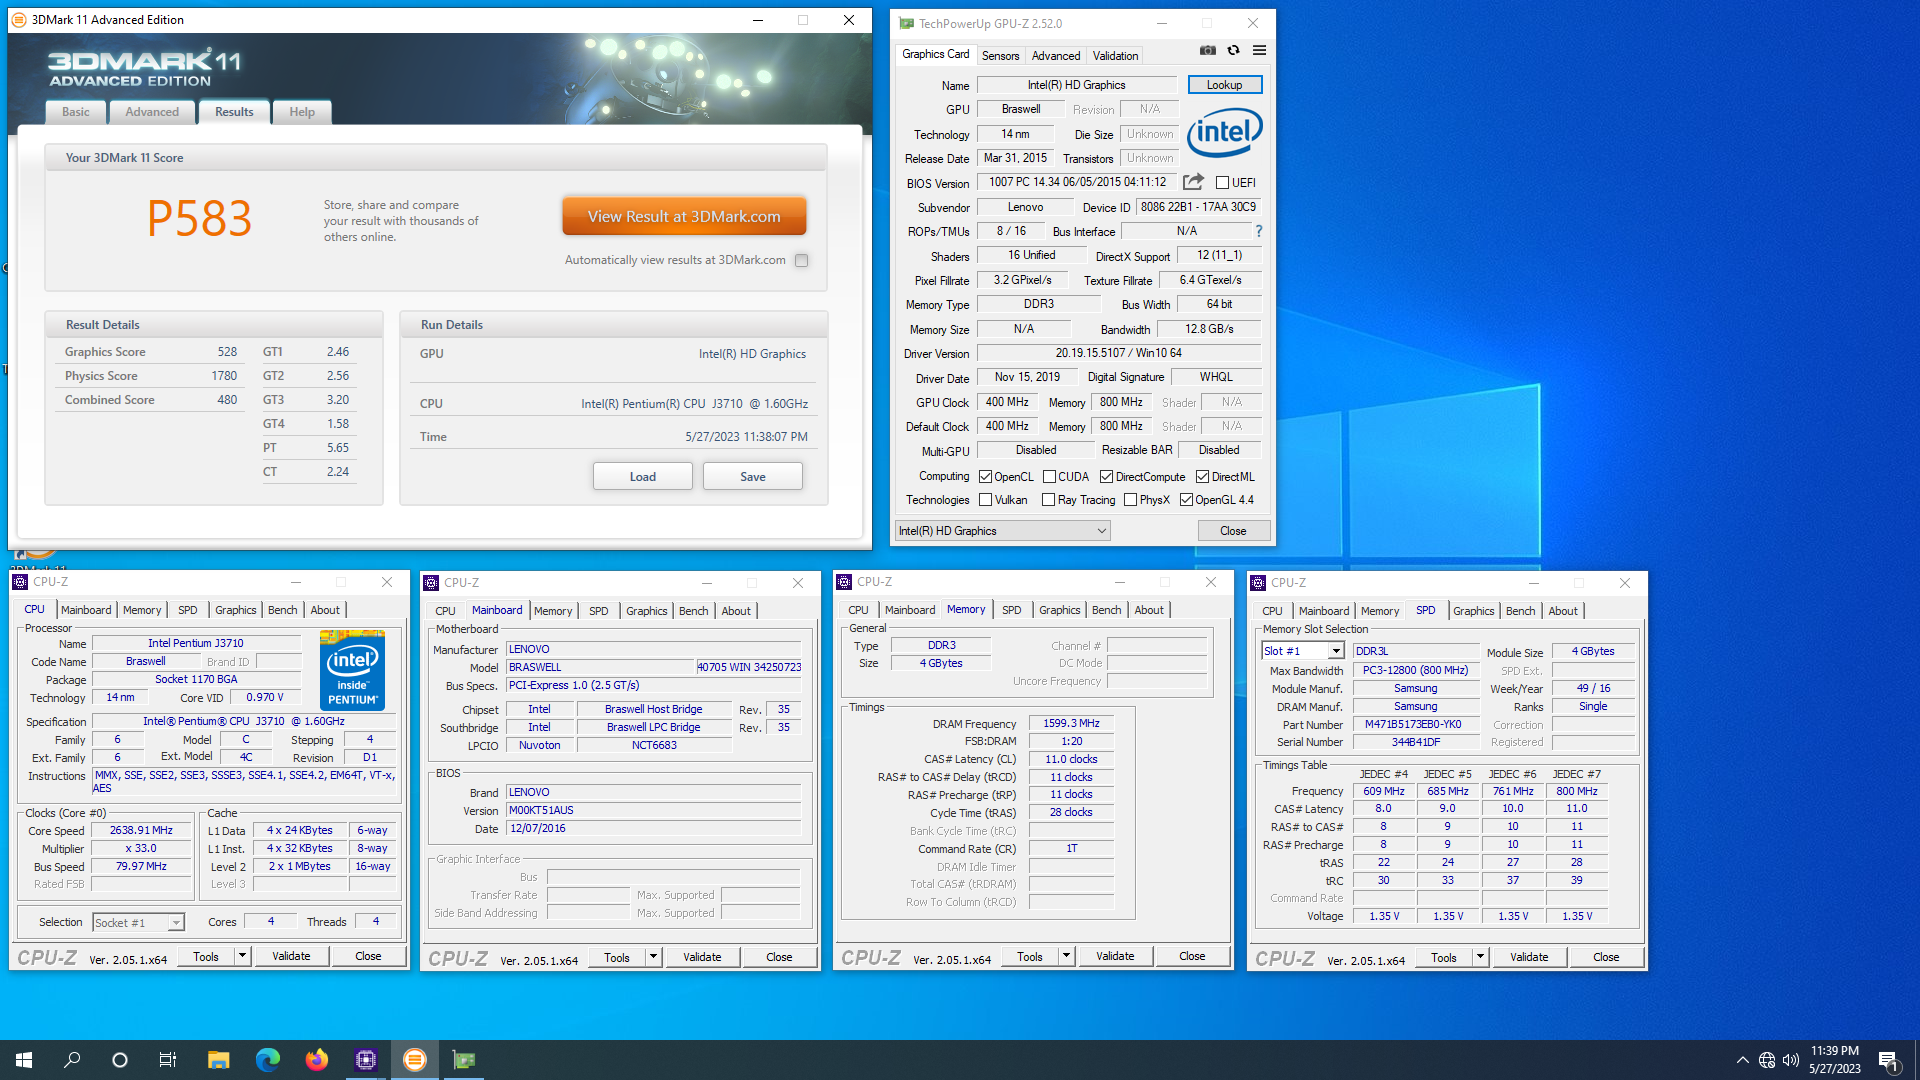Viewport: 1920px width, 1080px height.
Task: Toggle the Ray Tracing checkbox
Action: click(1048, 500)
